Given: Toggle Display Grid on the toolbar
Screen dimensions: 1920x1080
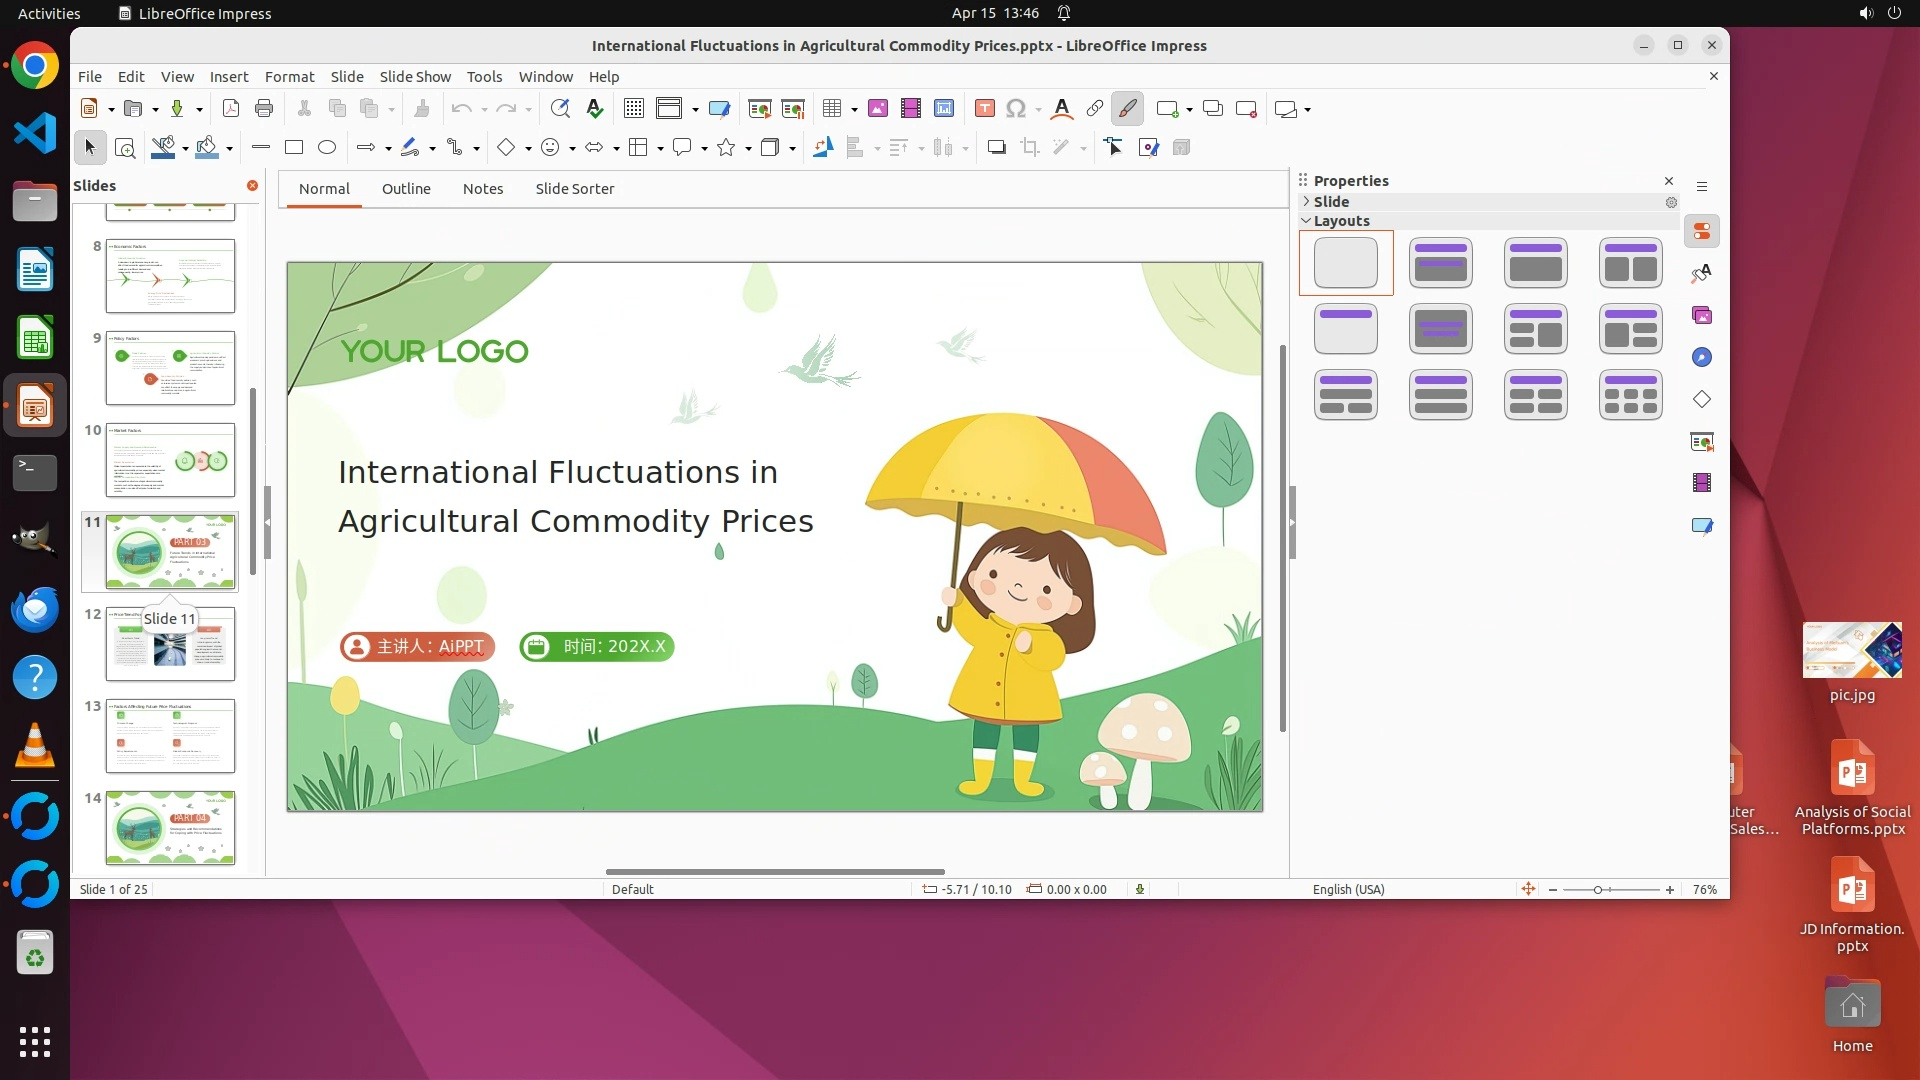Looking at the screenshot, I should 633,109.
